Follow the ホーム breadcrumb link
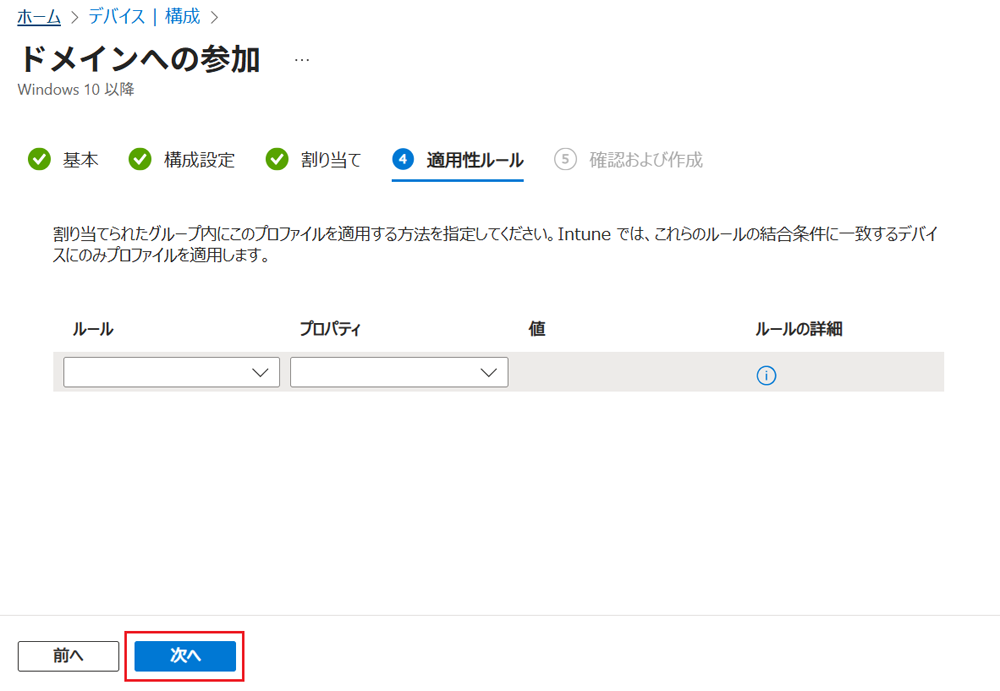Image resolution: width=1000 pixels, height=691 pixels. tap(39, 17)
